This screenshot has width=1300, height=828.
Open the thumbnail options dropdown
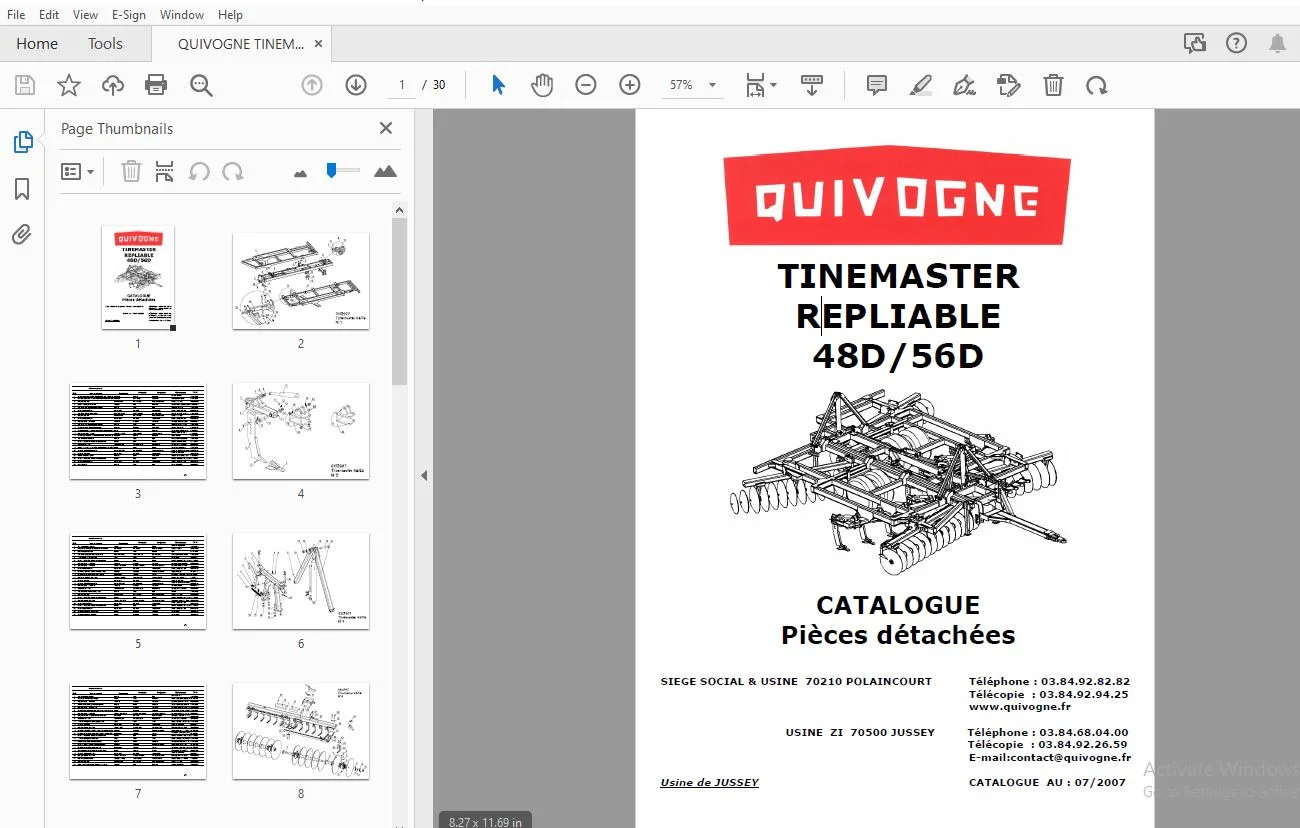[x=78, y=172]
